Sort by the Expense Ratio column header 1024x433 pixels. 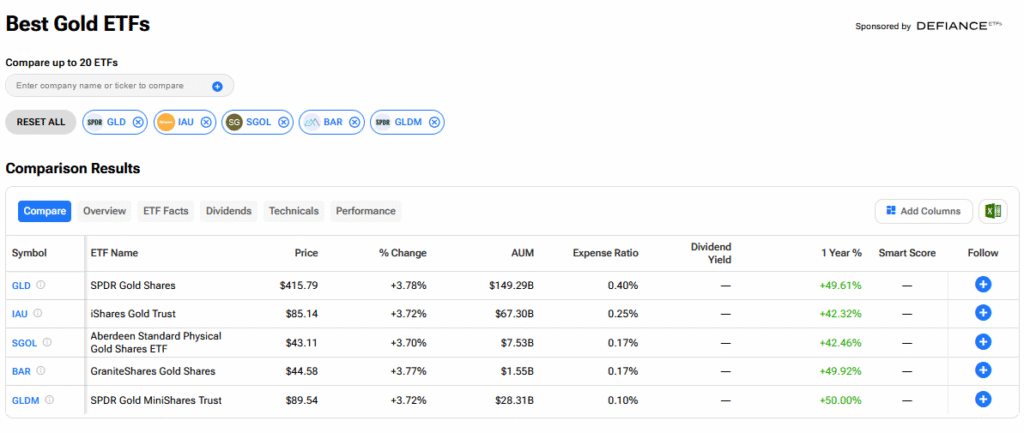[605, 253]
